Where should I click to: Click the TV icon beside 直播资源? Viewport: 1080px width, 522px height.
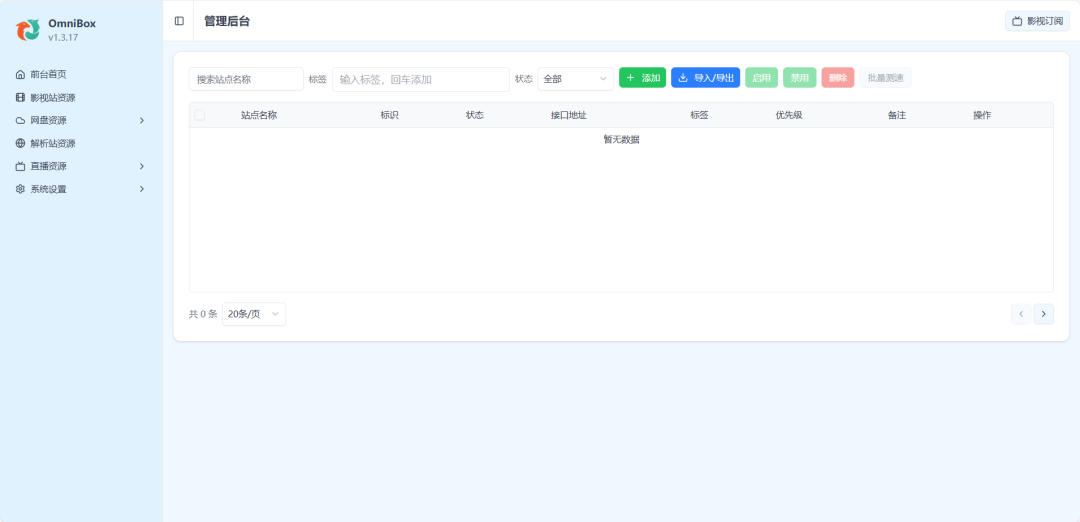(20, 167)
